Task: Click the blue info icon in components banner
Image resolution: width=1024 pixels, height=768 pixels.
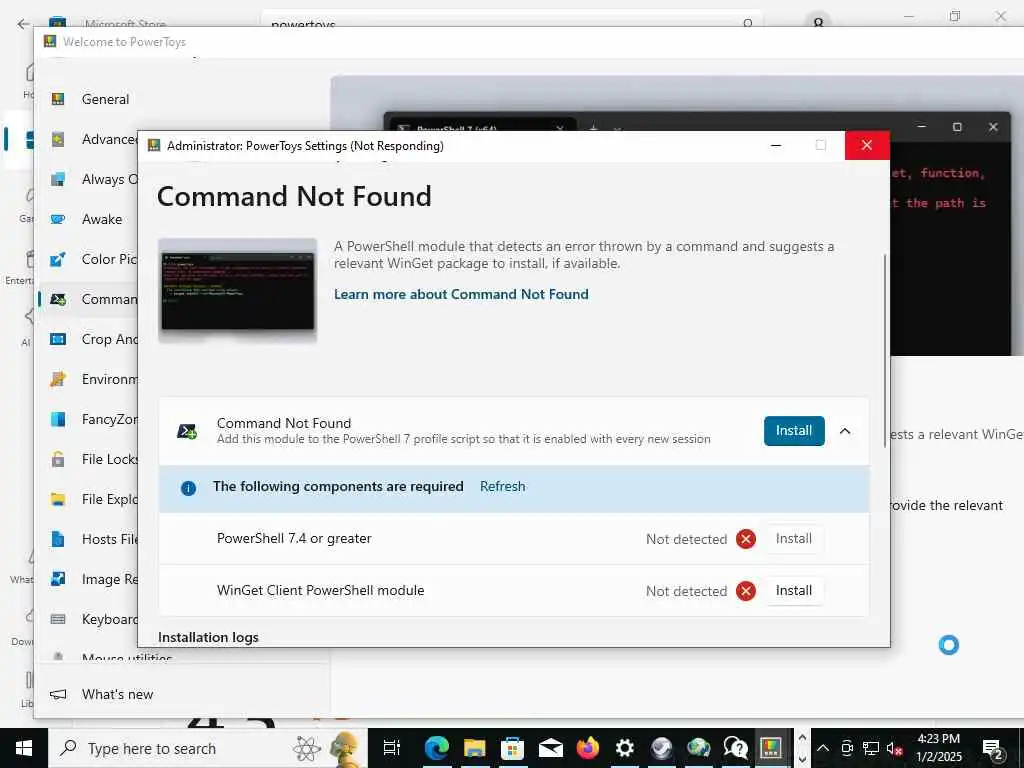Action: 188,488
